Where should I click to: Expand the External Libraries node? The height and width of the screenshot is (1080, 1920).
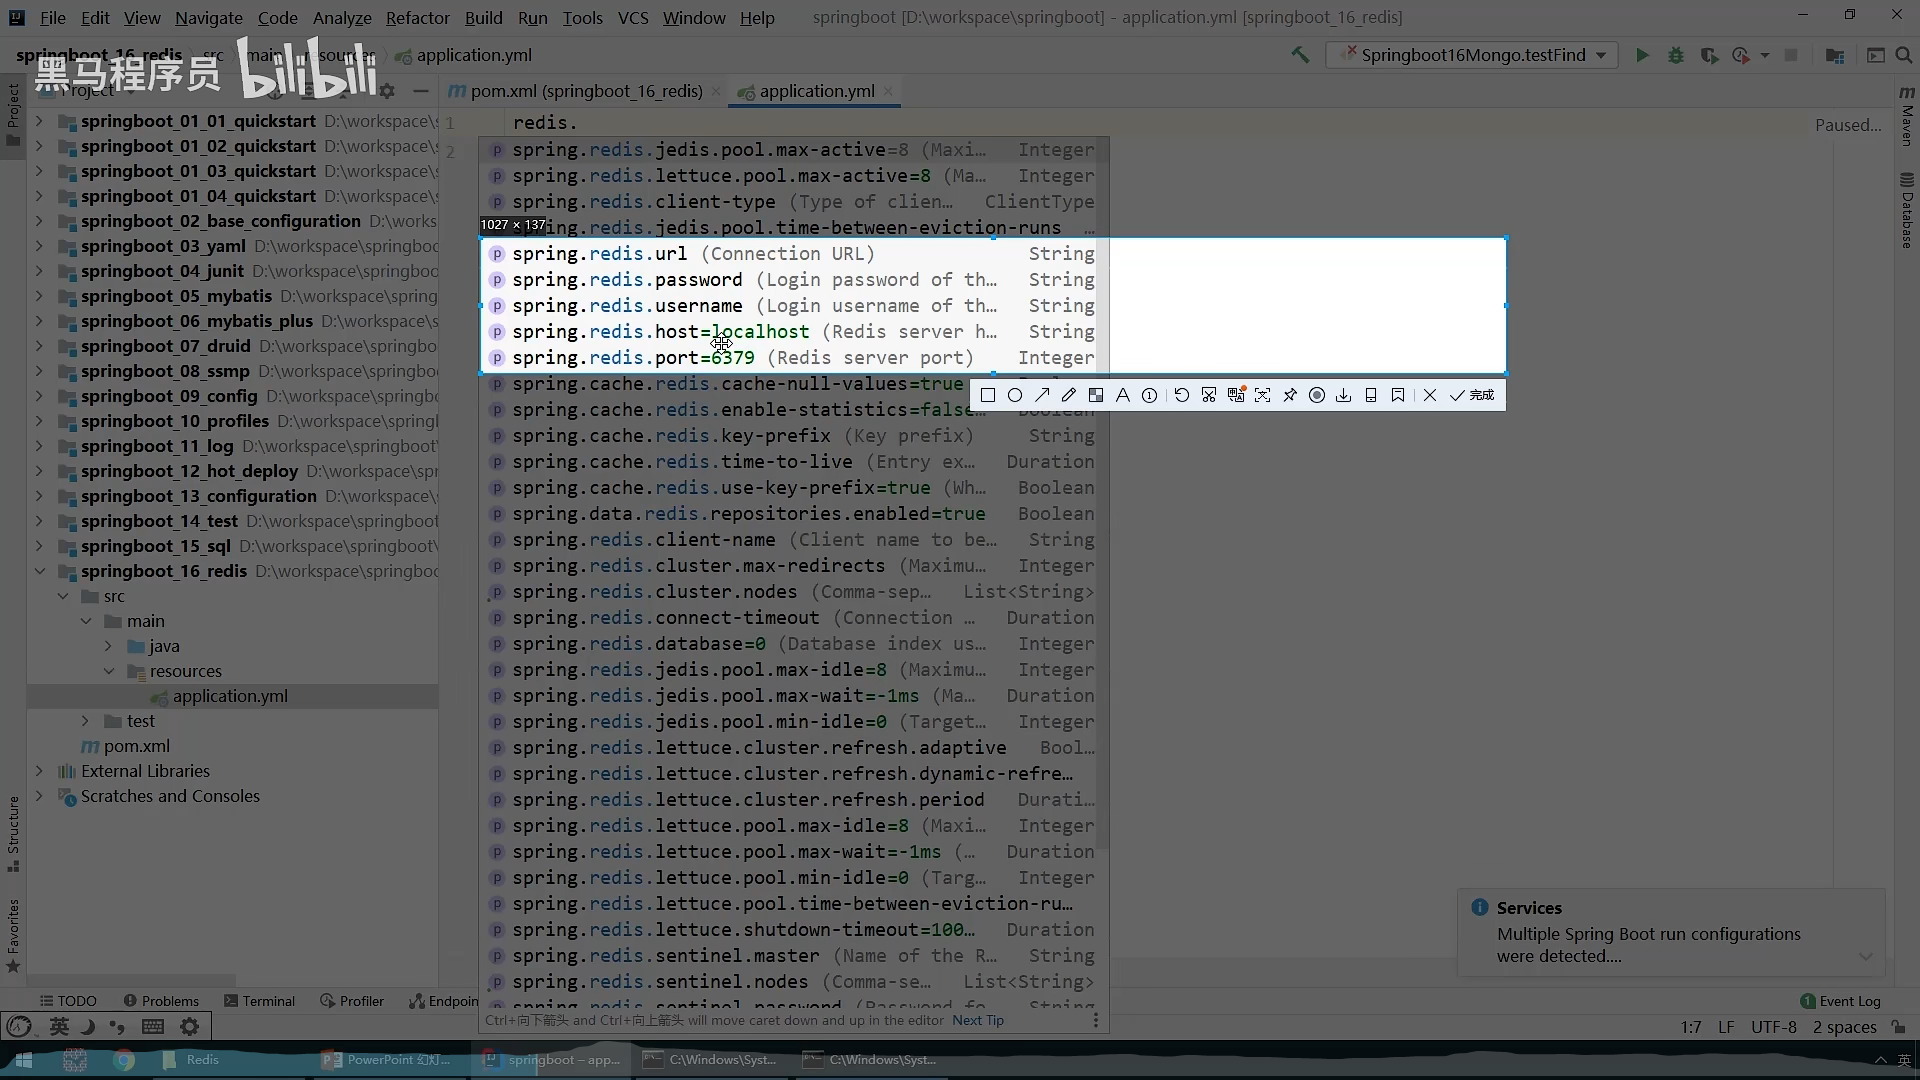tap(40, 772)
